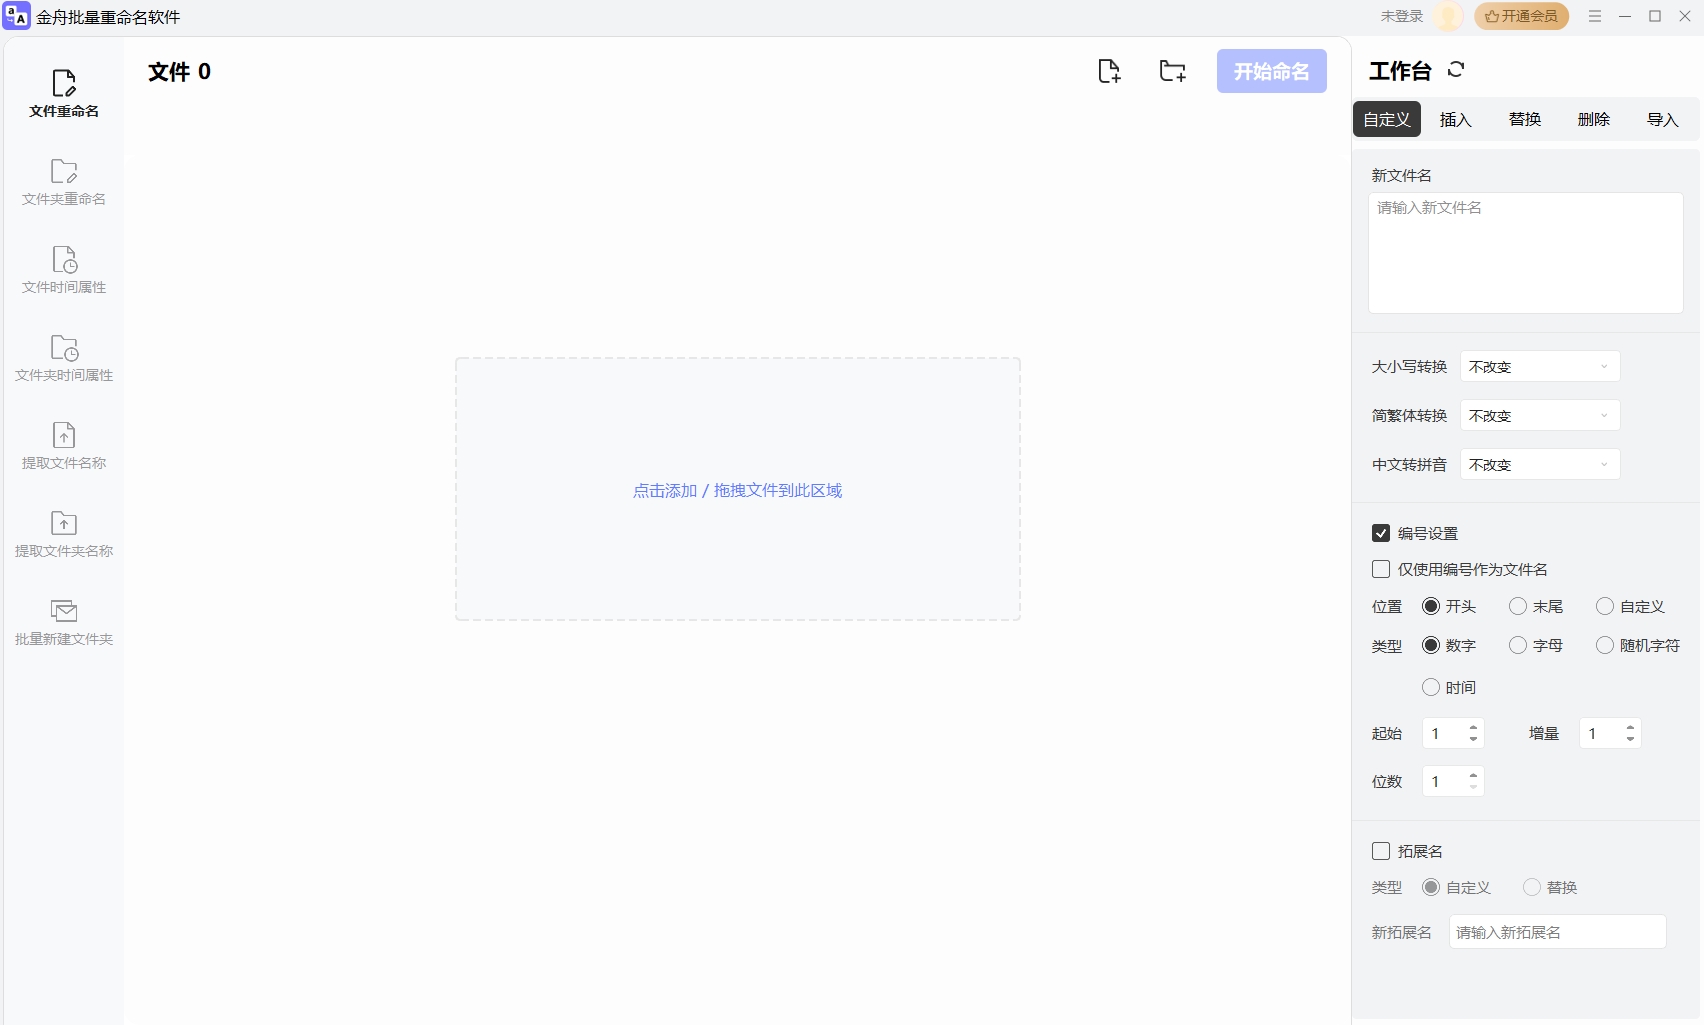Click 未登录 to log in
This screenshot has width=1704, height=1025.
[1402, 16]
